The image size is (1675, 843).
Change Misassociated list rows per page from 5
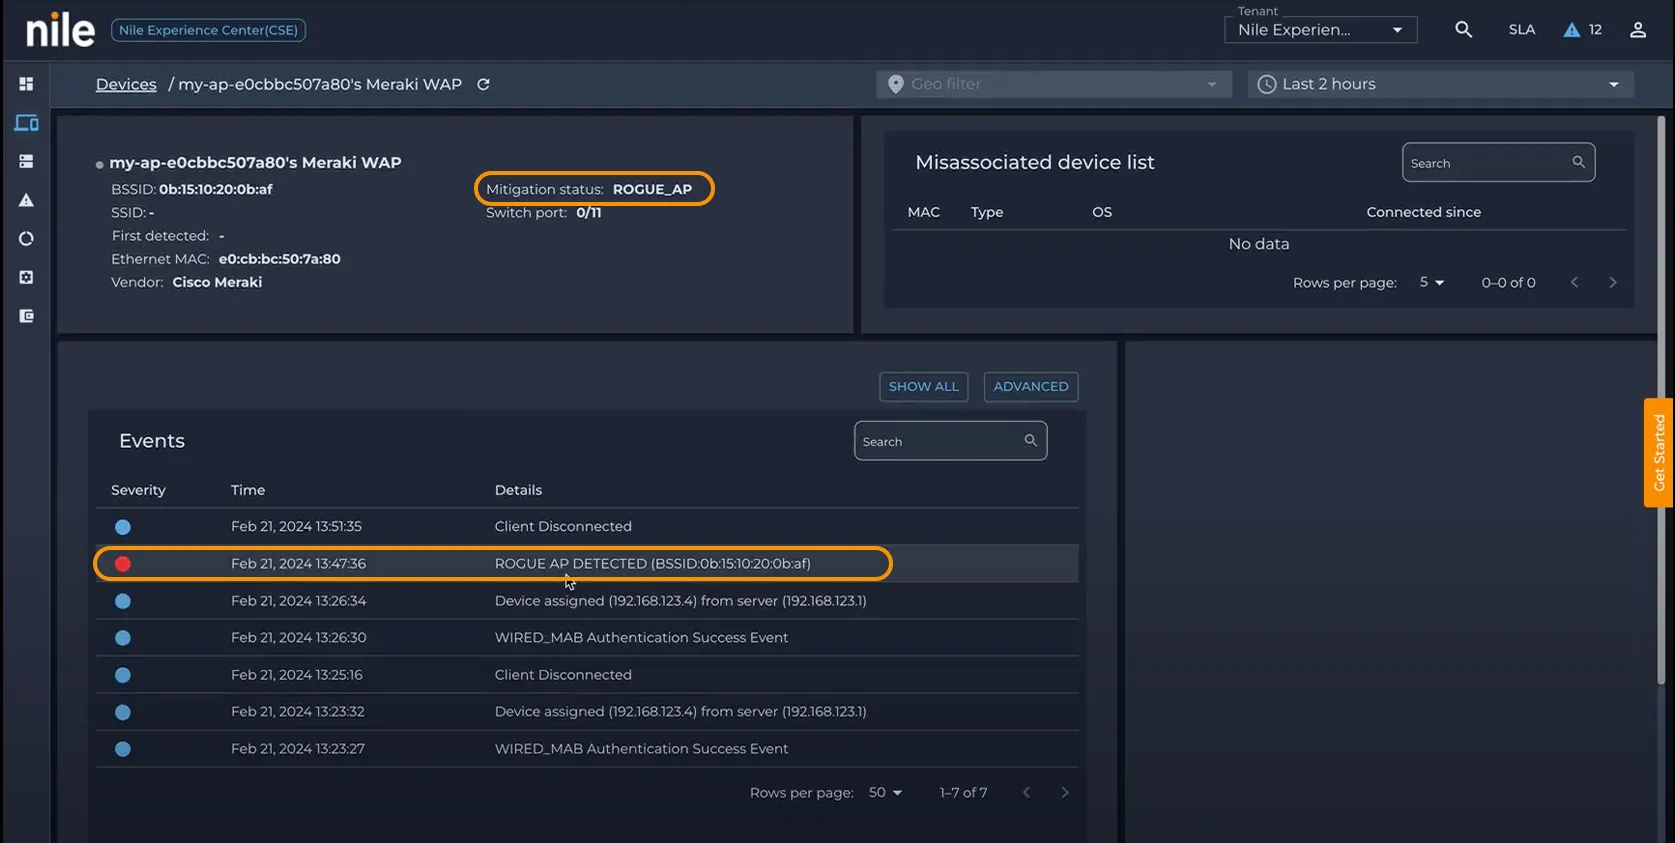coord(1432,282)
